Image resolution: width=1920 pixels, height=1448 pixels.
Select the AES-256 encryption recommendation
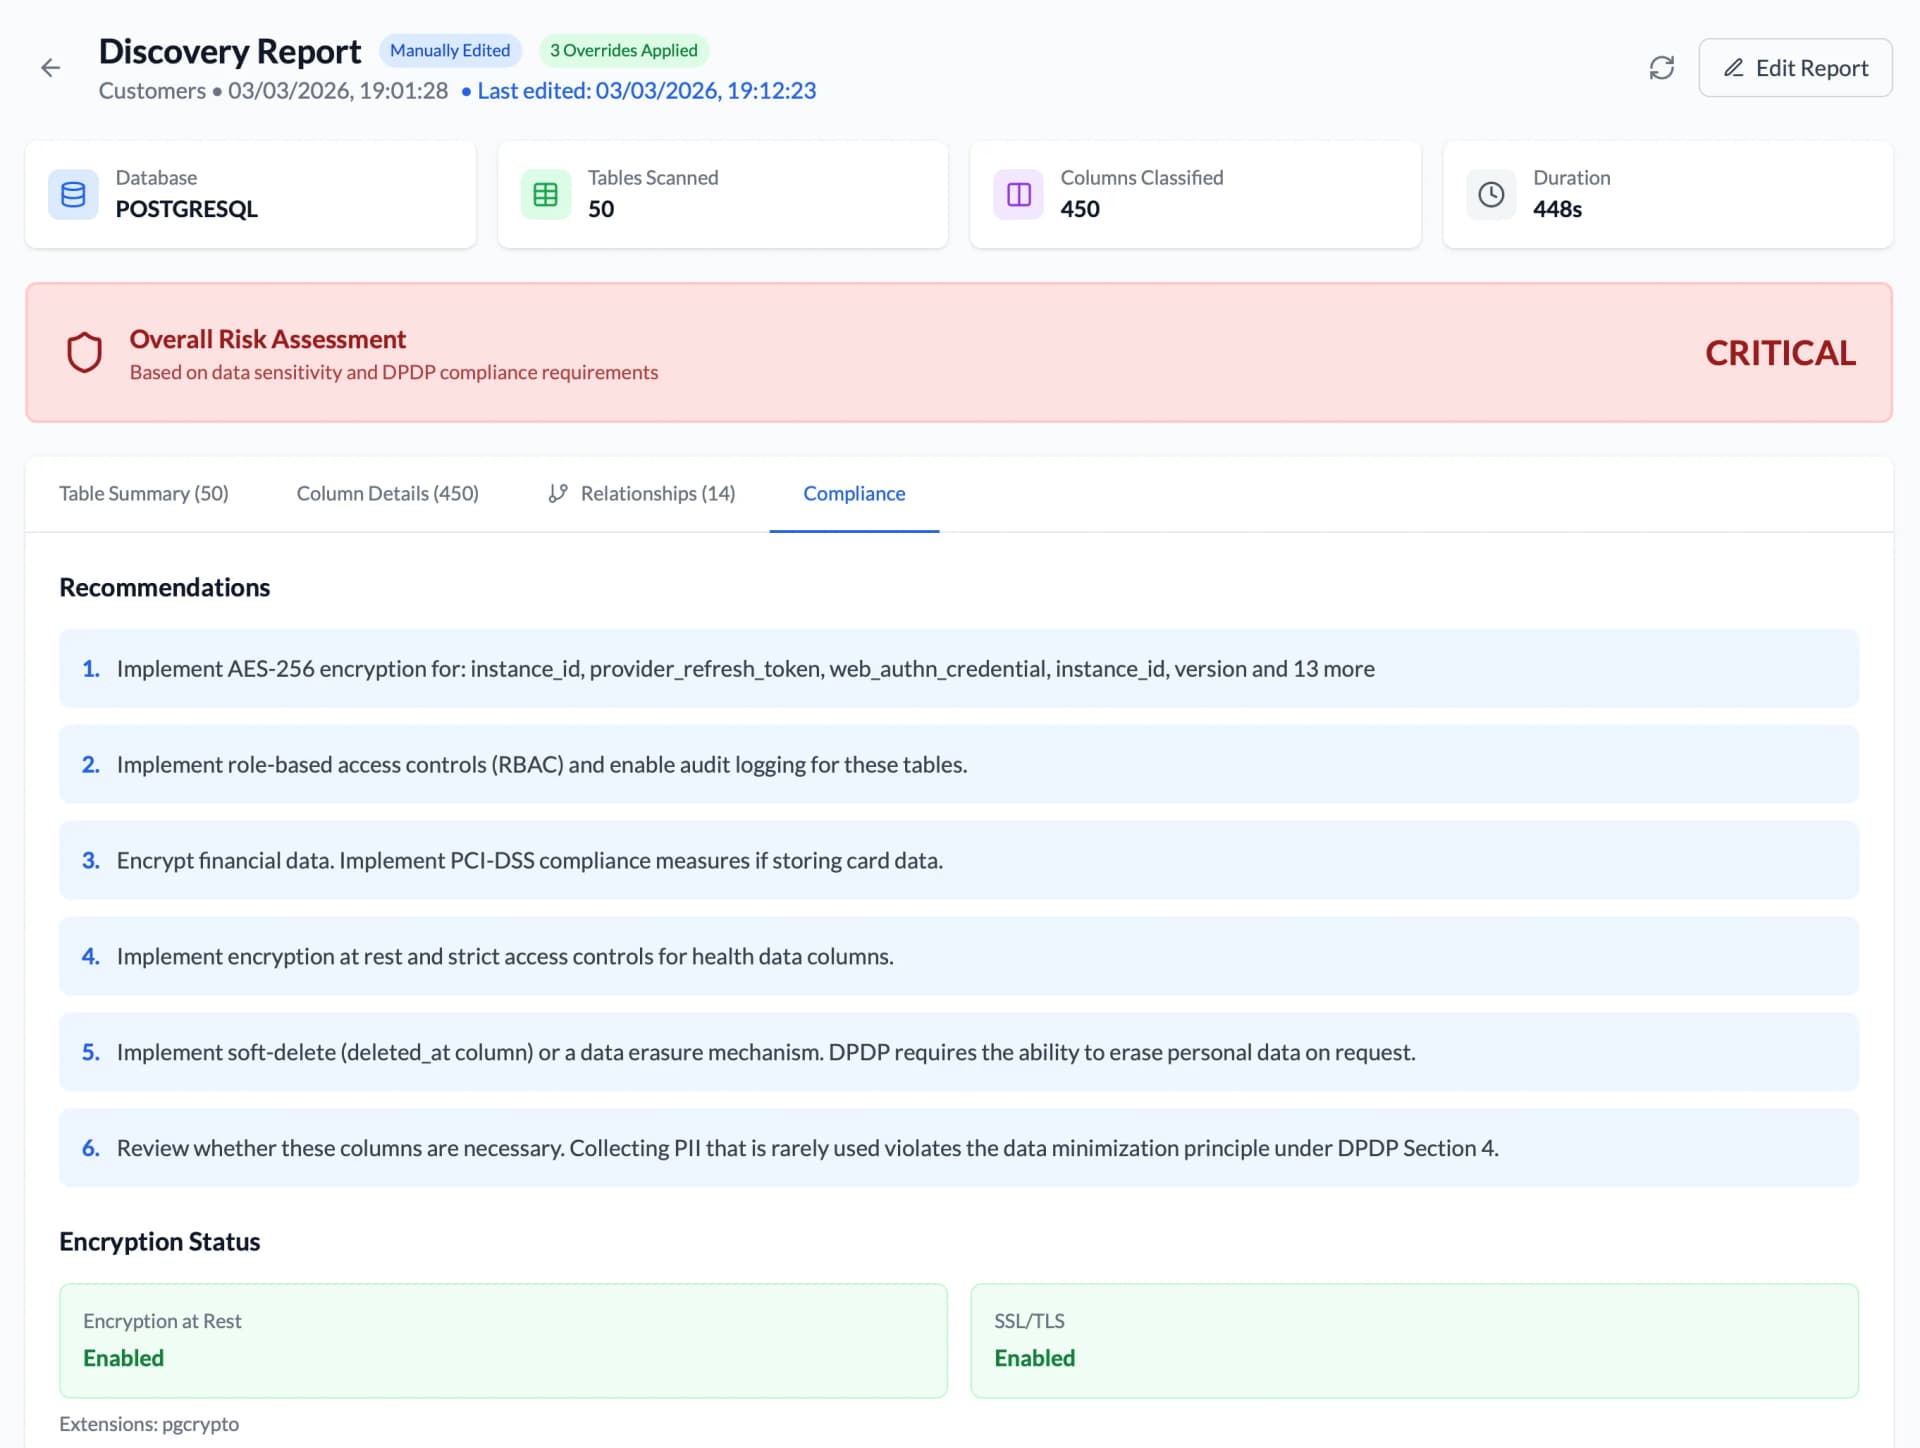(x=958, y=668)
